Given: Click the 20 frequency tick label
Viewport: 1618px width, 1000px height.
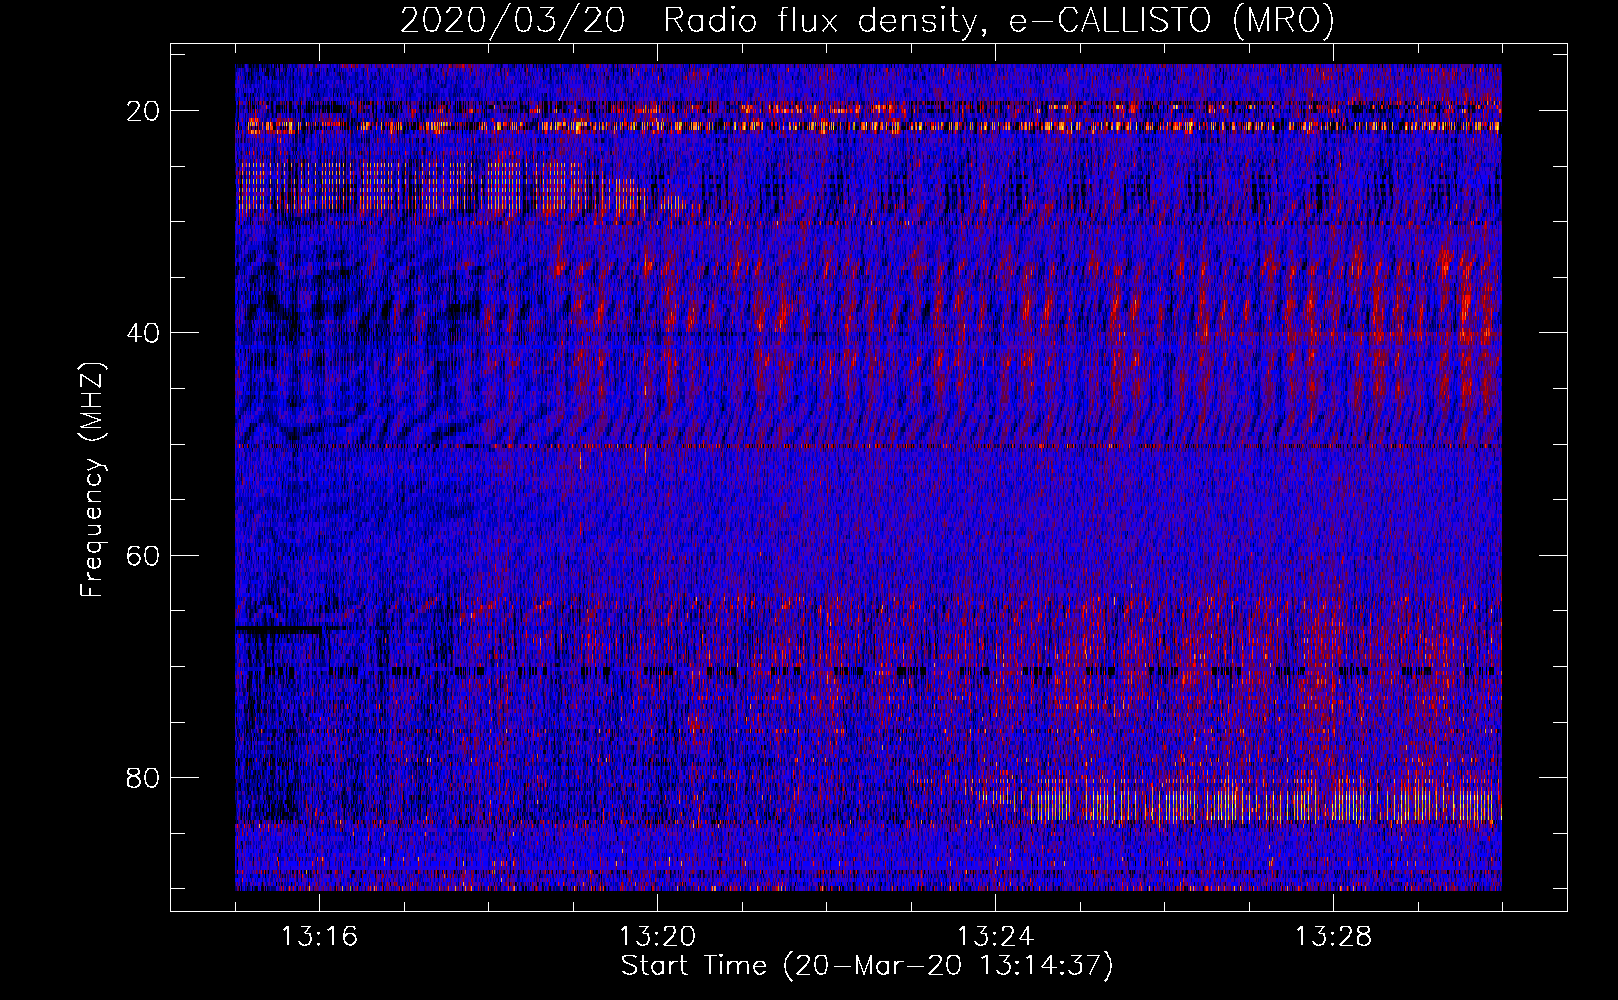Looking at the screenshot, I should coord(143,111).
